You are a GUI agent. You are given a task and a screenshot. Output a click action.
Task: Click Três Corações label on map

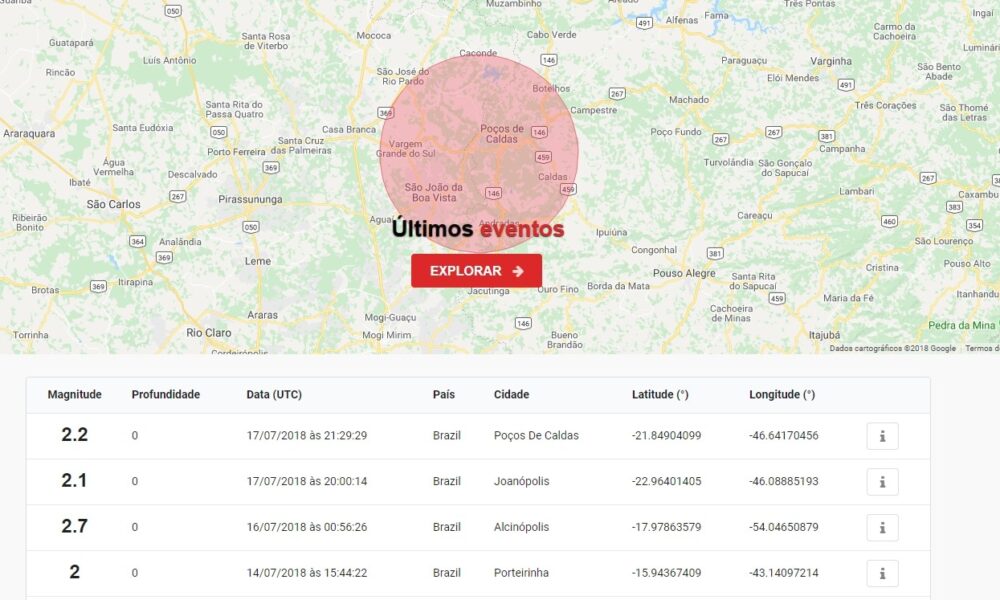(x=885, y=105)
